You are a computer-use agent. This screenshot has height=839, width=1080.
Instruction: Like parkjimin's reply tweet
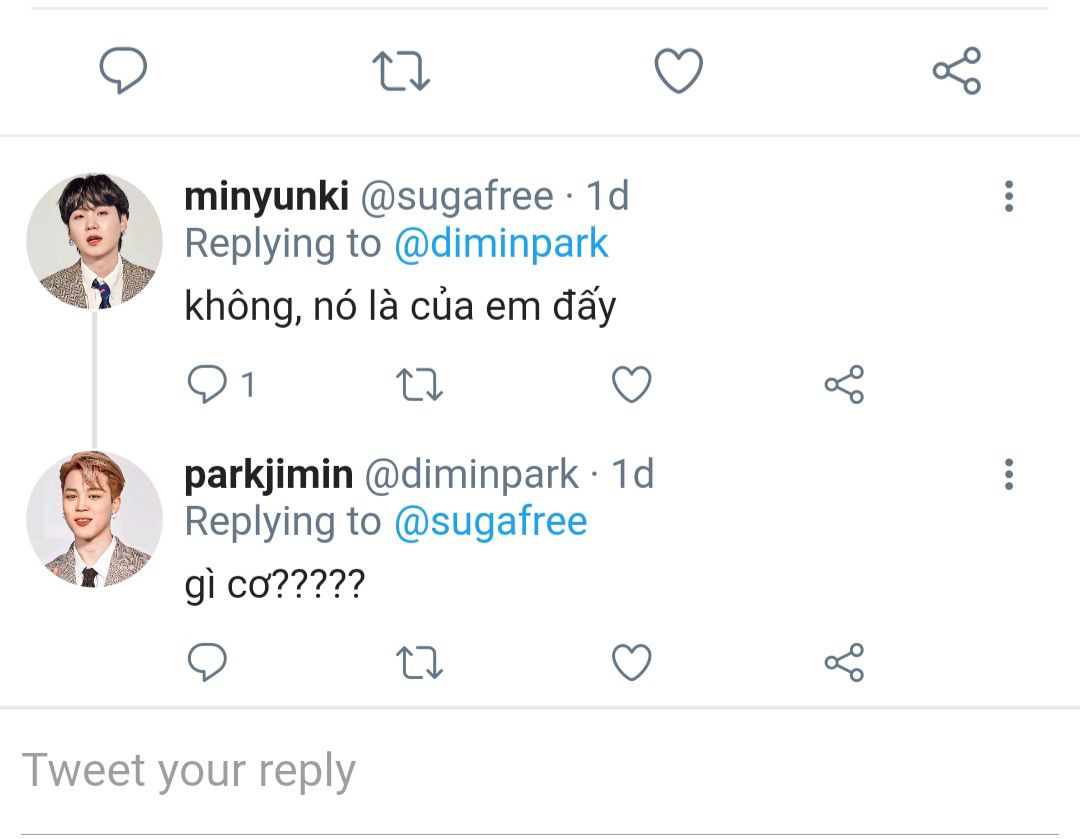click(x=631, y=662)
